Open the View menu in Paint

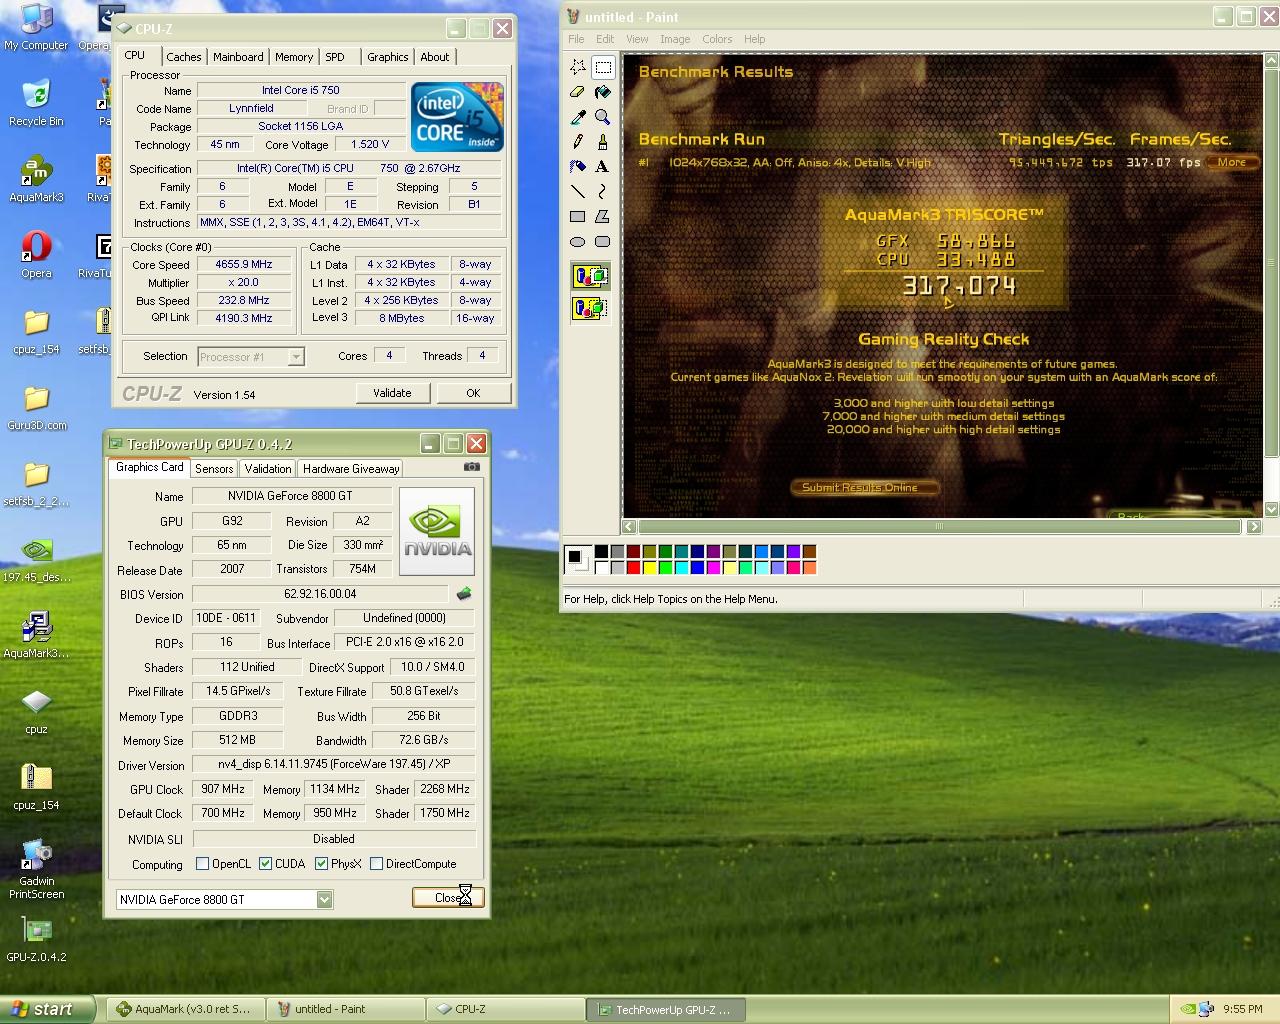637,39
